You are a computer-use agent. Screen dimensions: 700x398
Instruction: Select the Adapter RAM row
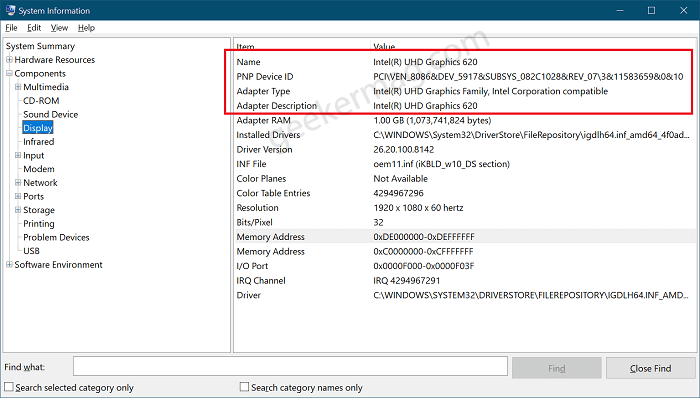click(x=465, y=120)
